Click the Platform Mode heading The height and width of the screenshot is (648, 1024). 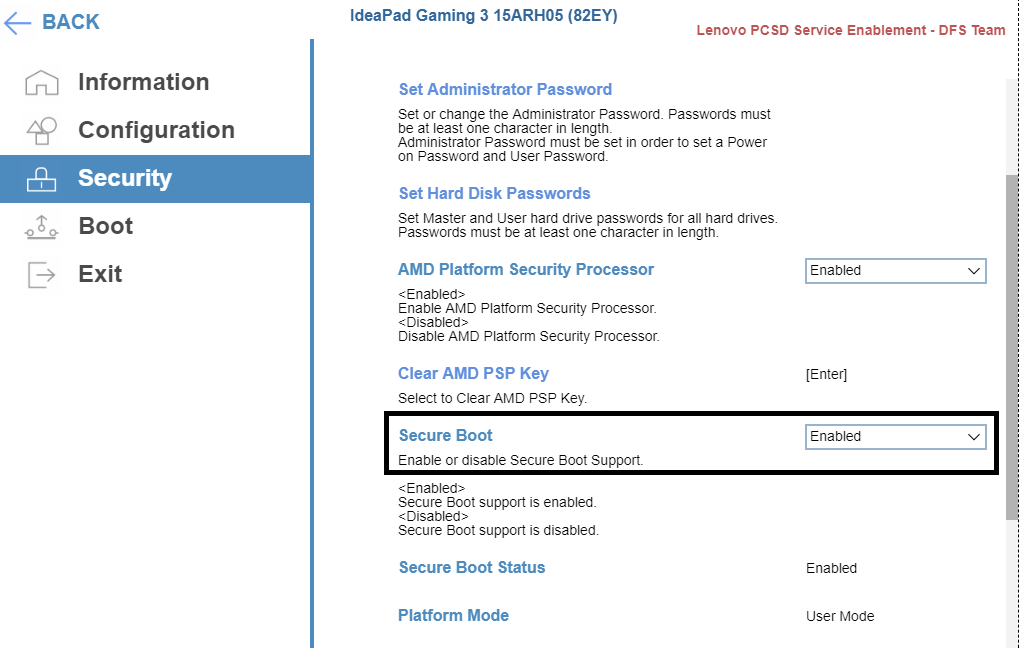[453, 615]
